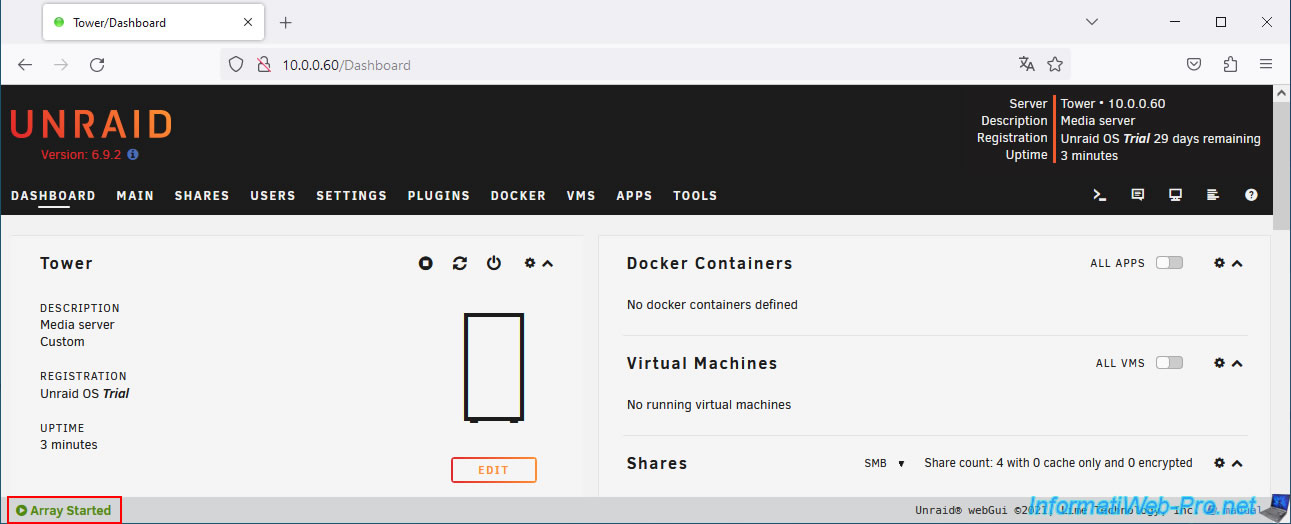The height and width of the screenshot is (524, 1291).
Task: Click version info icon next to 6.9.2
Action: point(133,155)
